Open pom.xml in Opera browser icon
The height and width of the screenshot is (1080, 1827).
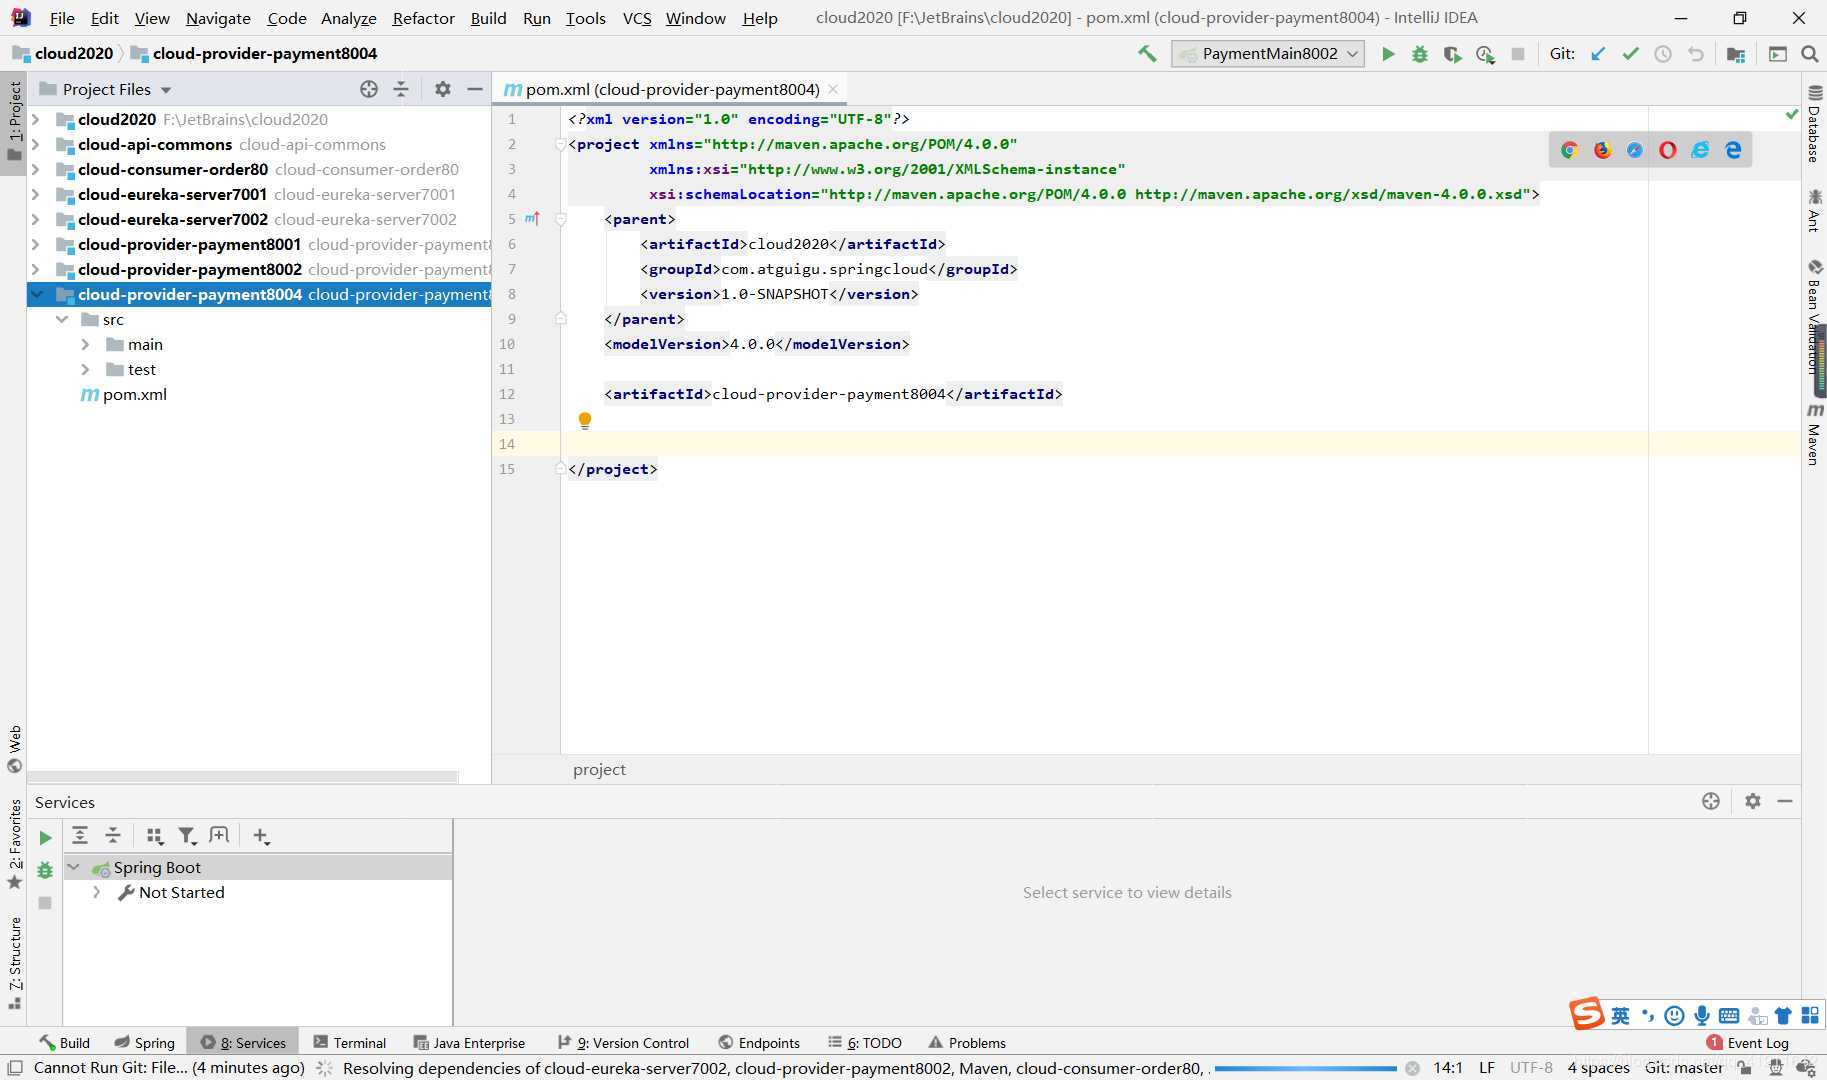tap(1667, 150)
